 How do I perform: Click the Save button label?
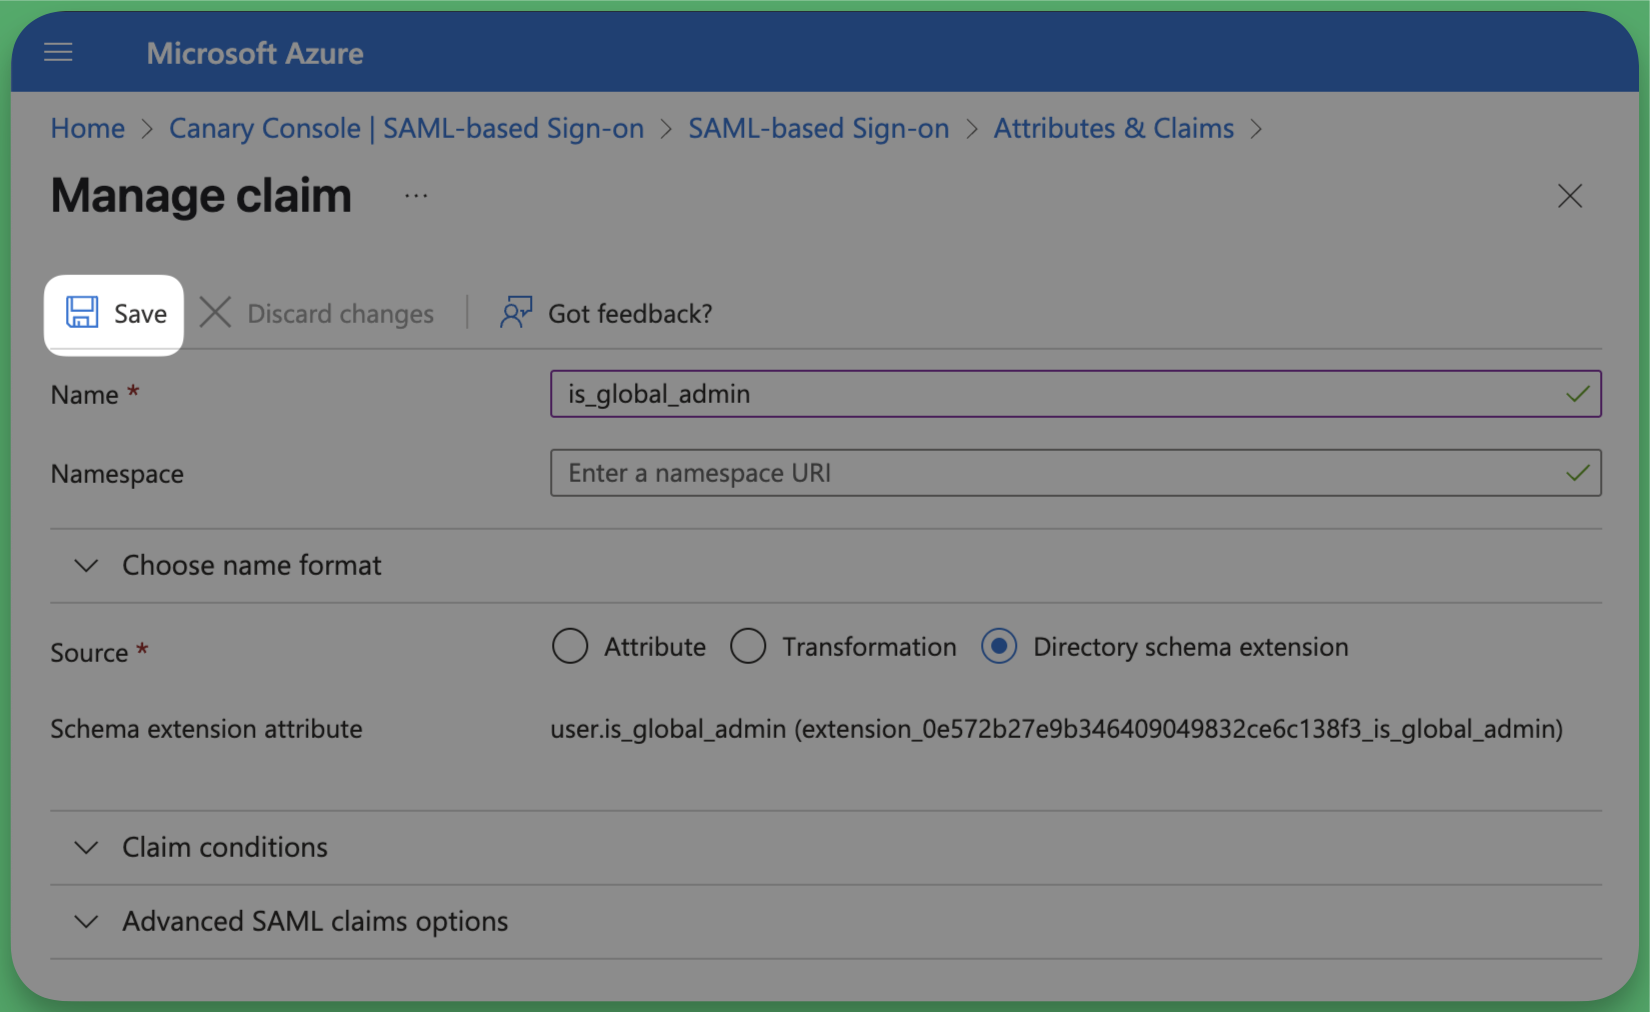pyautogui.click(x=140, y=314)
